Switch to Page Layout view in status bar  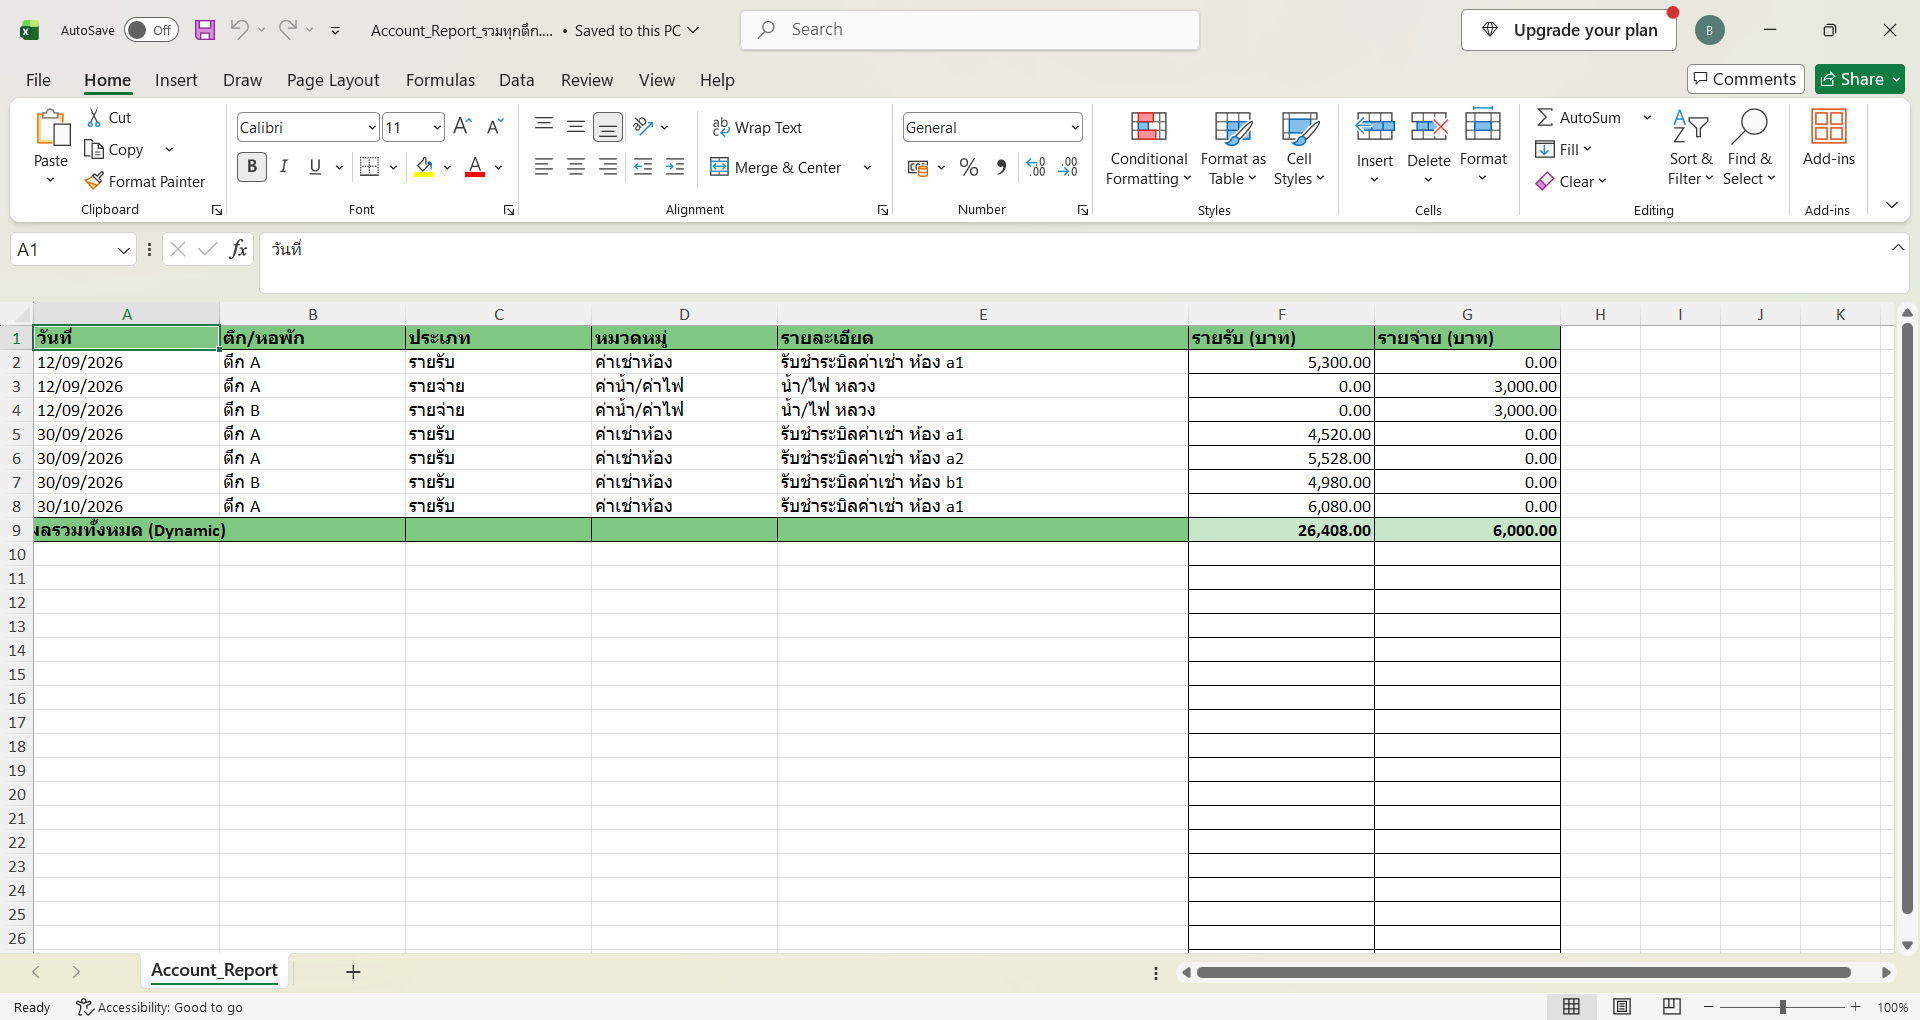click(x=1622, y=1007)
